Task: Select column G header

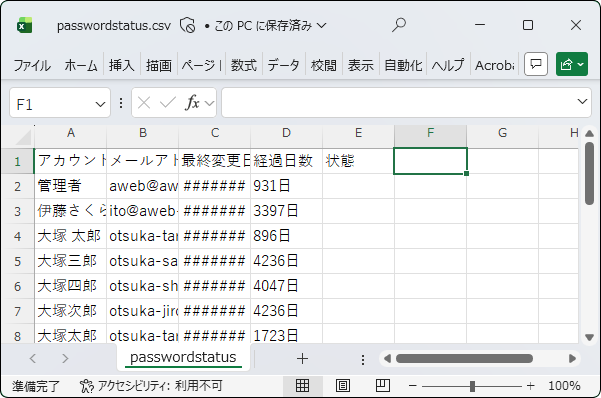Action: tap(502, 133)
